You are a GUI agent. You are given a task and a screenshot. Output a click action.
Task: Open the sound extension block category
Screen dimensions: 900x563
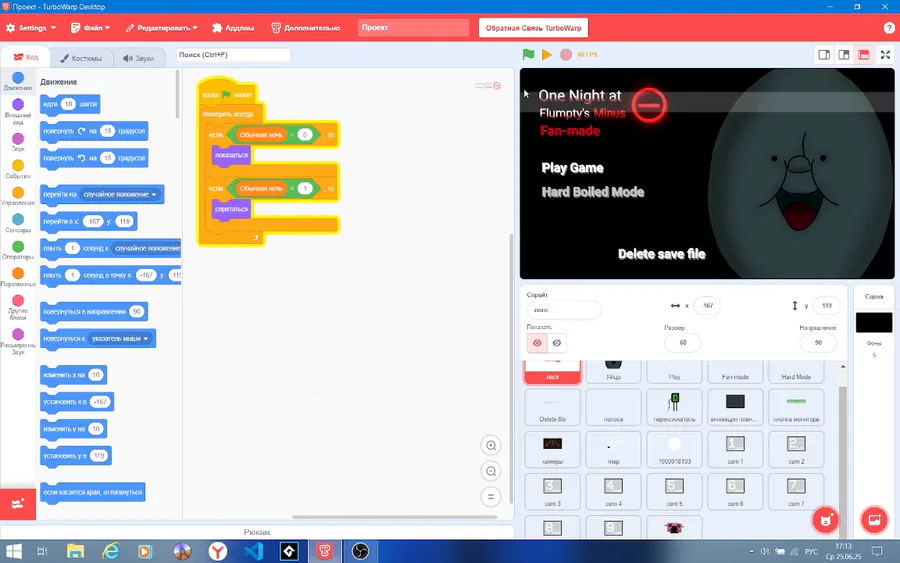click(x=18, y=341)
